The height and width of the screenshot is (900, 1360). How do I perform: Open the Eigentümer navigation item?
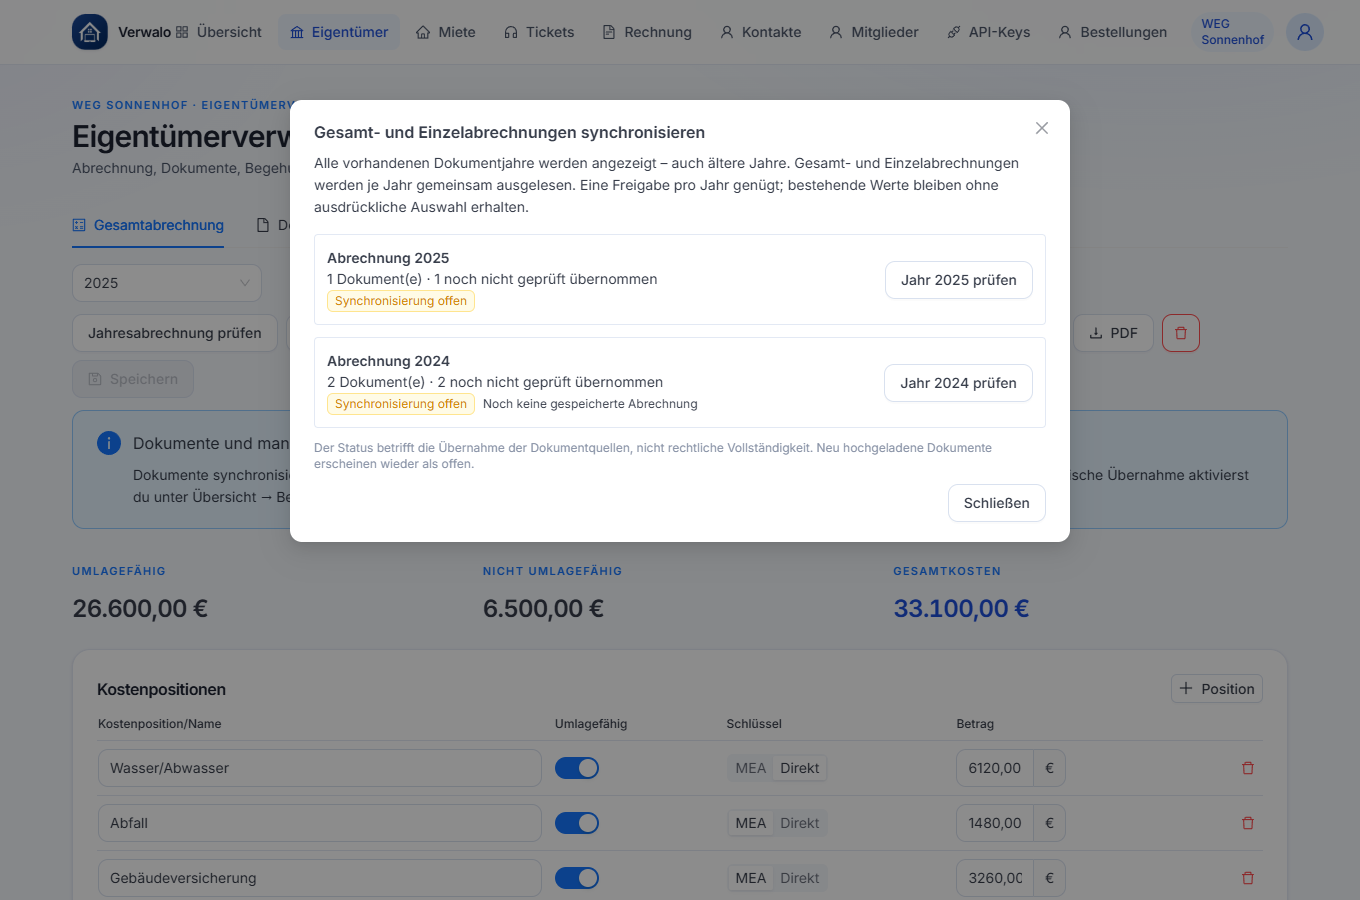coord(339,32)
